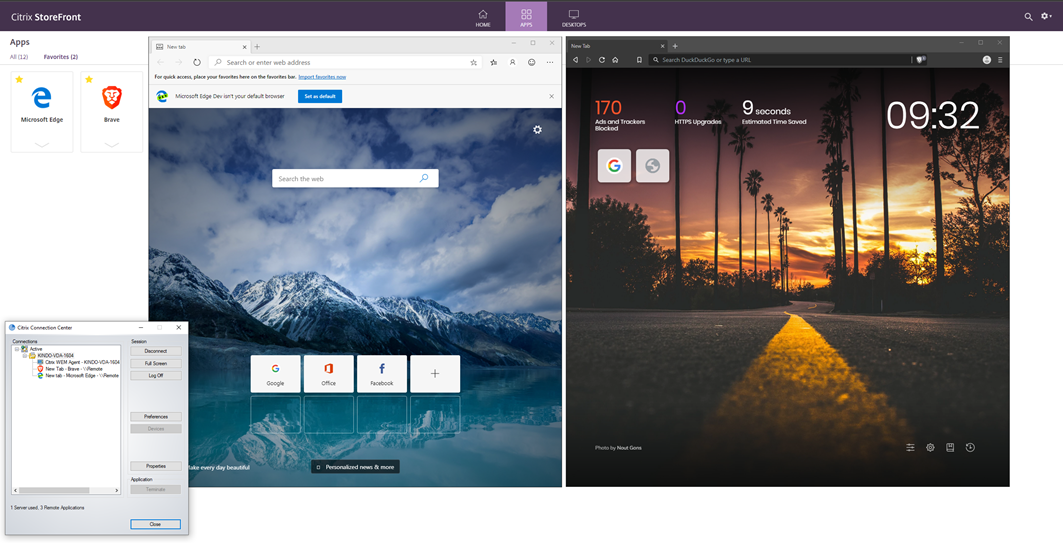
Task: Click Brave's bookmark page icon
Action: point(639,60)
